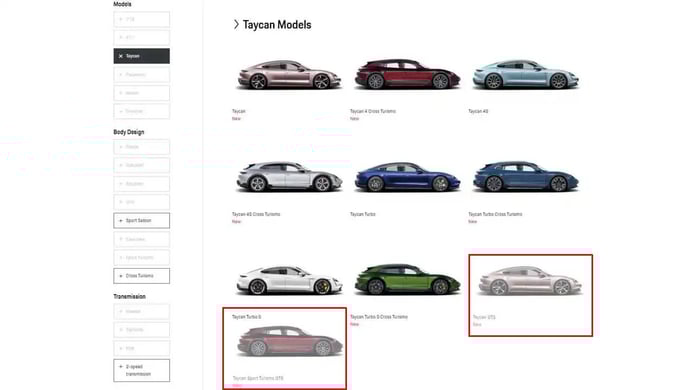Click New label under Taycan Turbo Cross Turismo
This screenshot has height=390, width=694.
[473, 221]
